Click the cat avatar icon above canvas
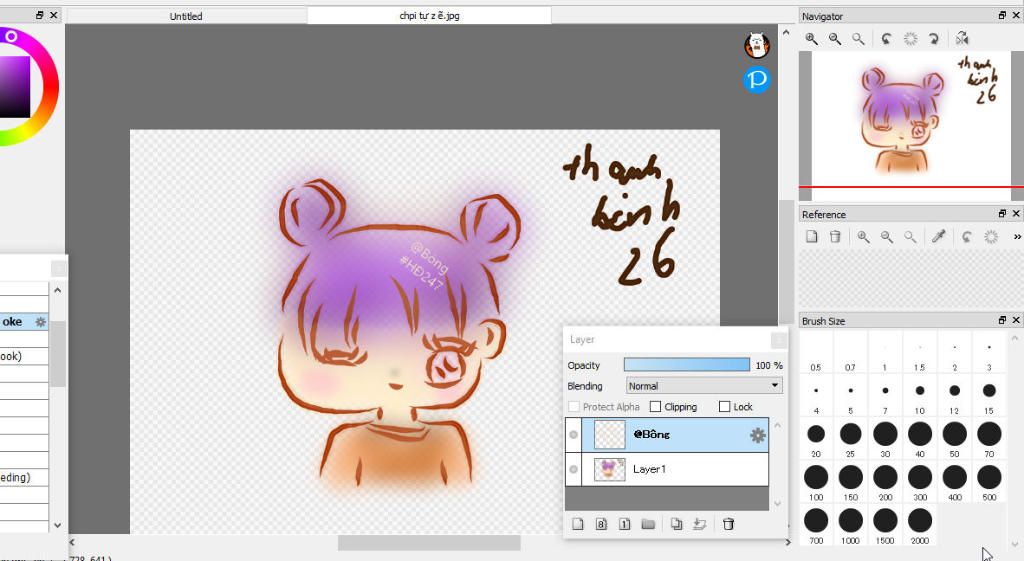The image size is (1024, 561). [757, 45]
